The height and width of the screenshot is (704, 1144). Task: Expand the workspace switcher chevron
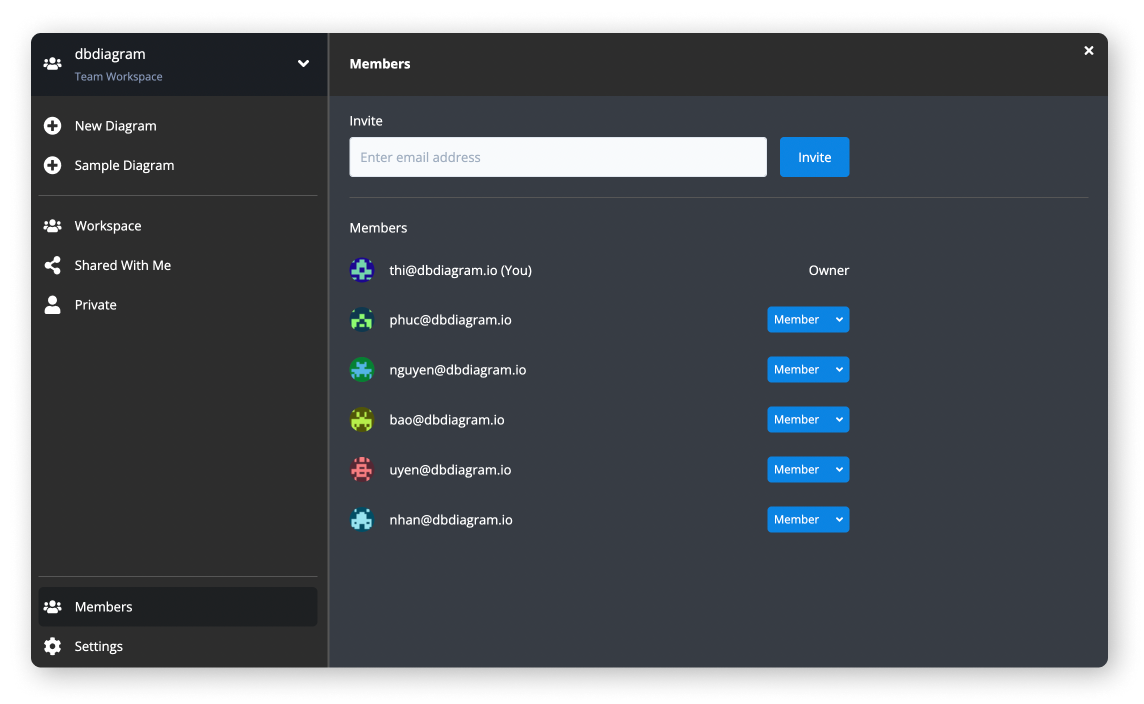(x=303, y=62)
